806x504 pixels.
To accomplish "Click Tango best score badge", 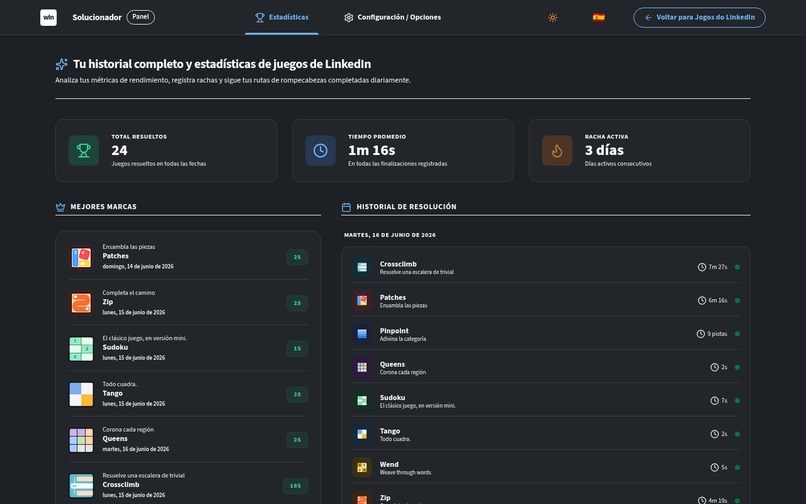I will pos(297,394).
